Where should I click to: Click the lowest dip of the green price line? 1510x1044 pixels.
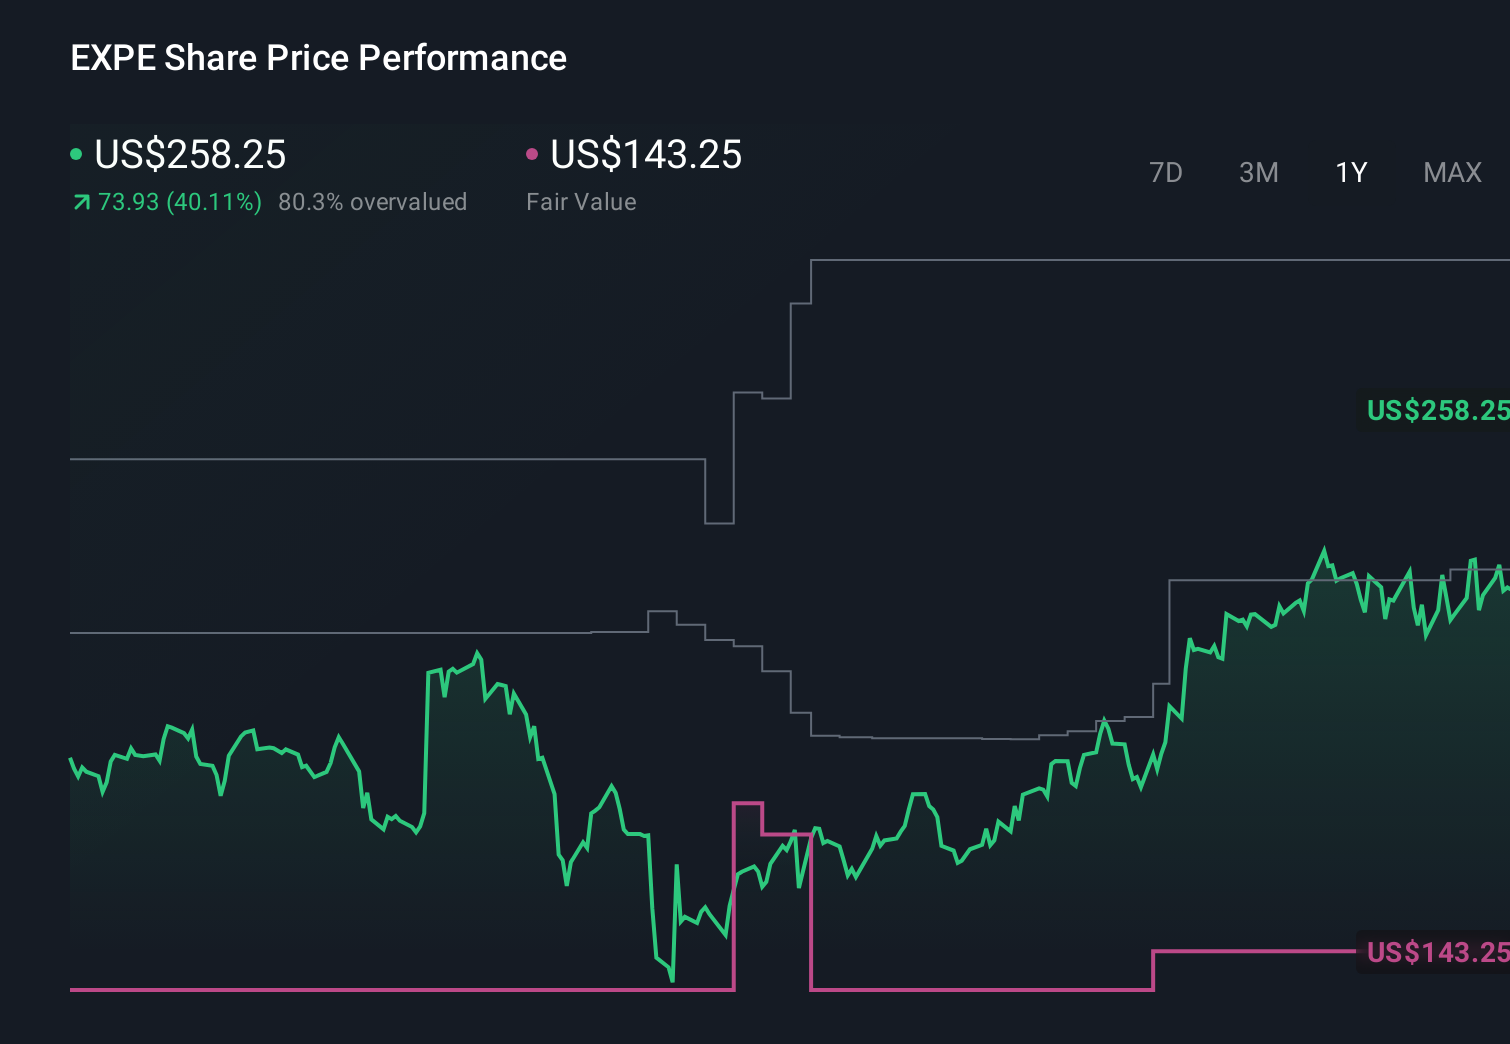click(x=672, y=980)
